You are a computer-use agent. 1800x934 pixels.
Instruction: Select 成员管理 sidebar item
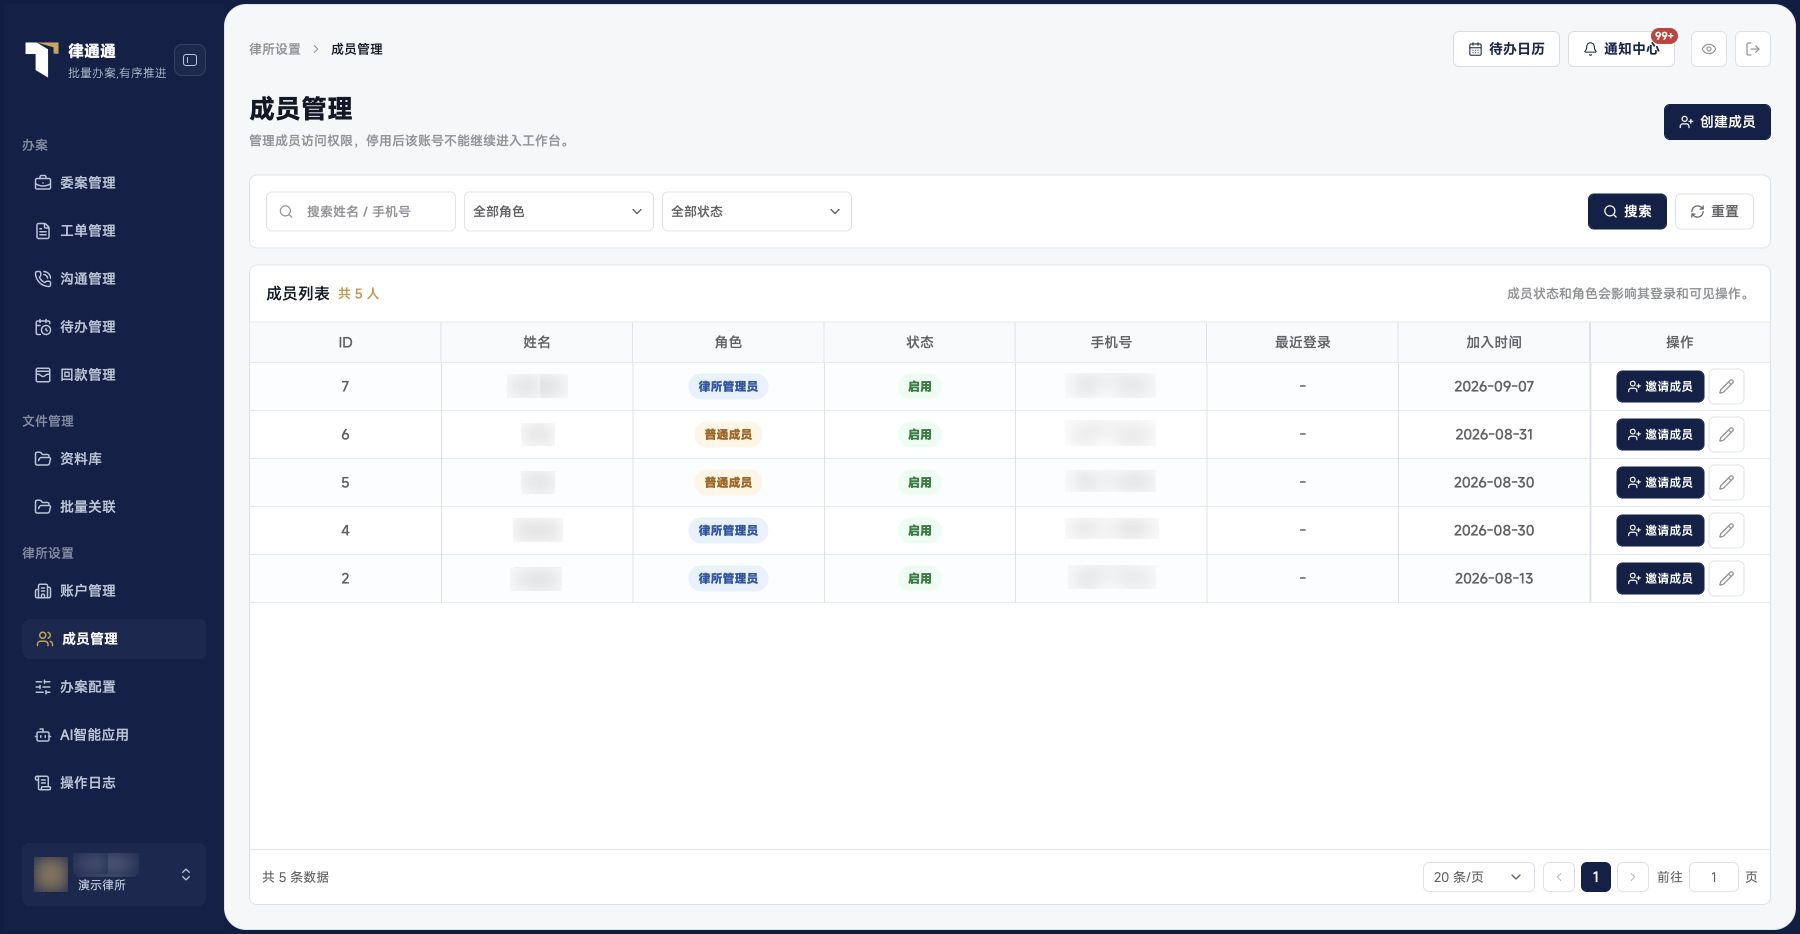coord(114,639)
